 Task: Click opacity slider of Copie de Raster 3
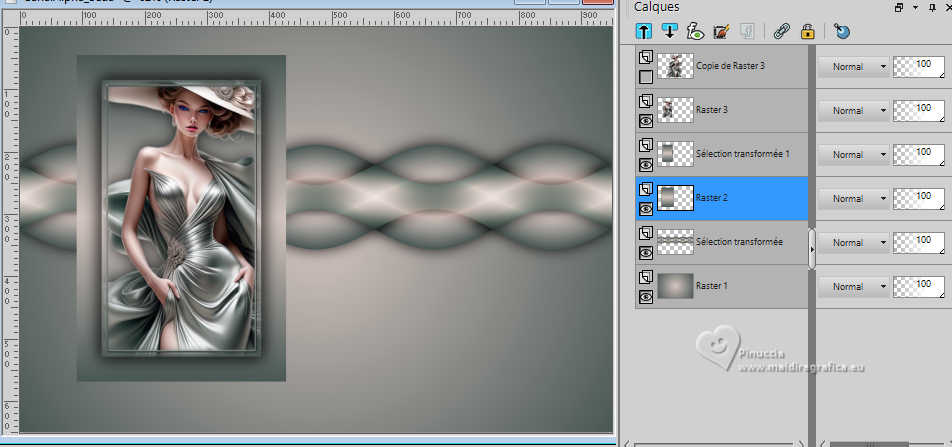[919, 67]
